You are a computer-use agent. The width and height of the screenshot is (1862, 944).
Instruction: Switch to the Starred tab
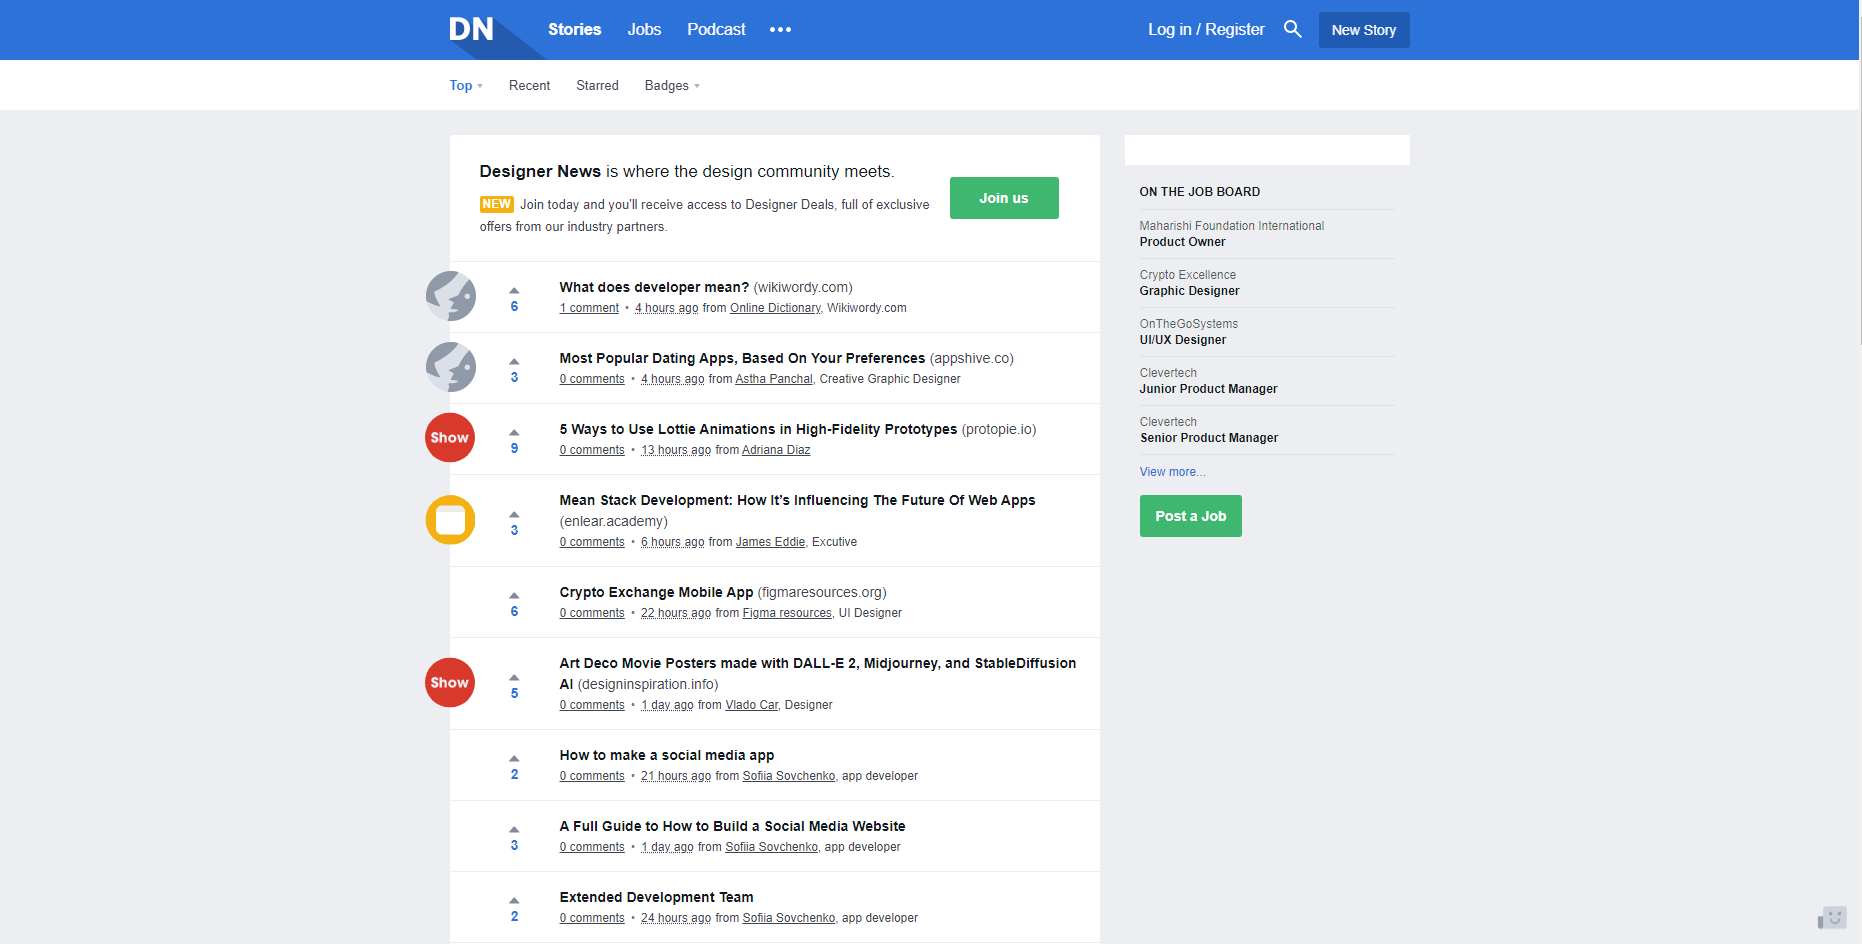click(x=597, y=85)
